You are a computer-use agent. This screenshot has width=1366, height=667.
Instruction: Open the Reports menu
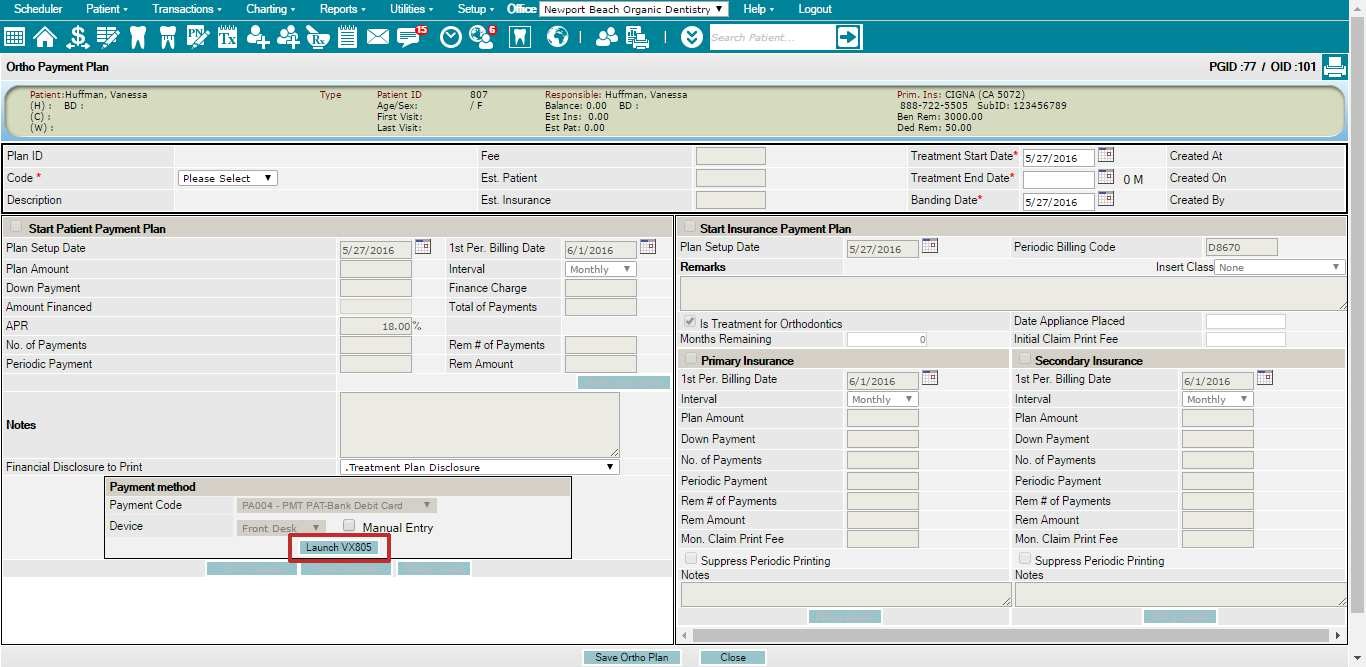pyautogui.click(x=343, y=9)
